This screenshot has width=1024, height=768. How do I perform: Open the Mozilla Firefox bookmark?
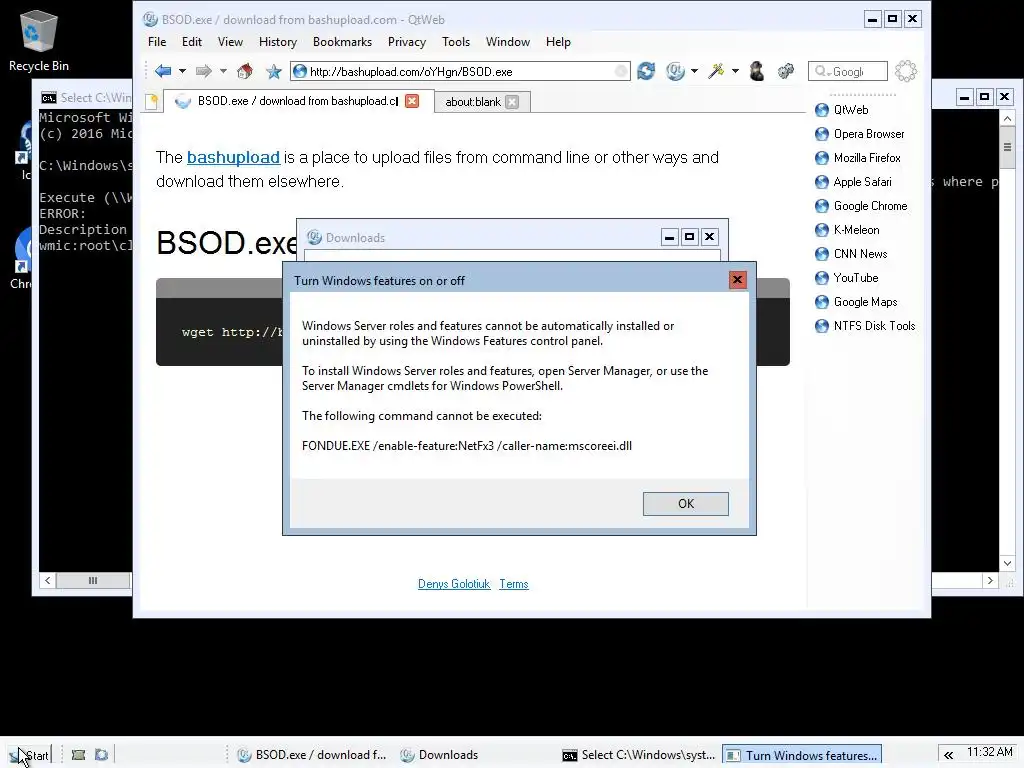point(858,158)
